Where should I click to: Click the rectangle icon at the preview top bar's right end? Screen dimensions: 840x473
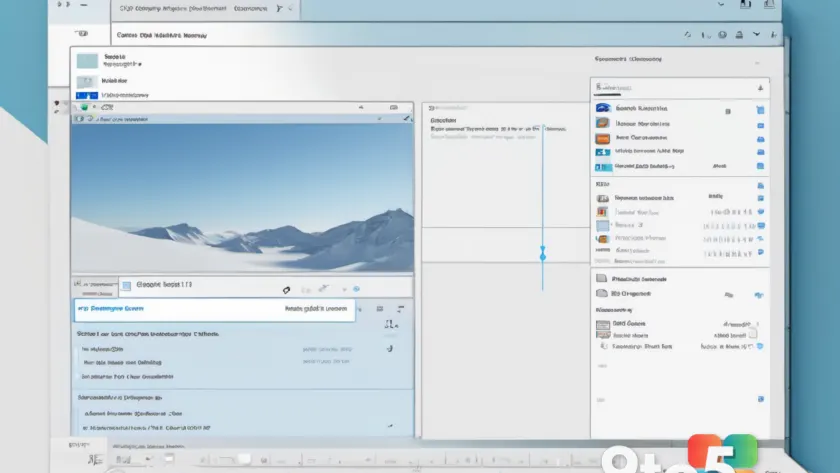(394, 108)
